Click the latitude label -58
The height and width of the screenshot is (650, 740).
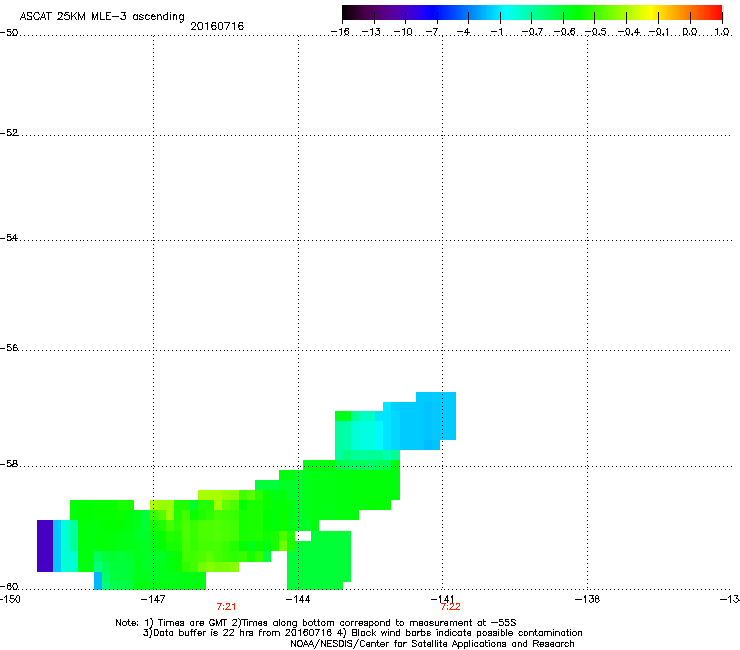(9, 464)
